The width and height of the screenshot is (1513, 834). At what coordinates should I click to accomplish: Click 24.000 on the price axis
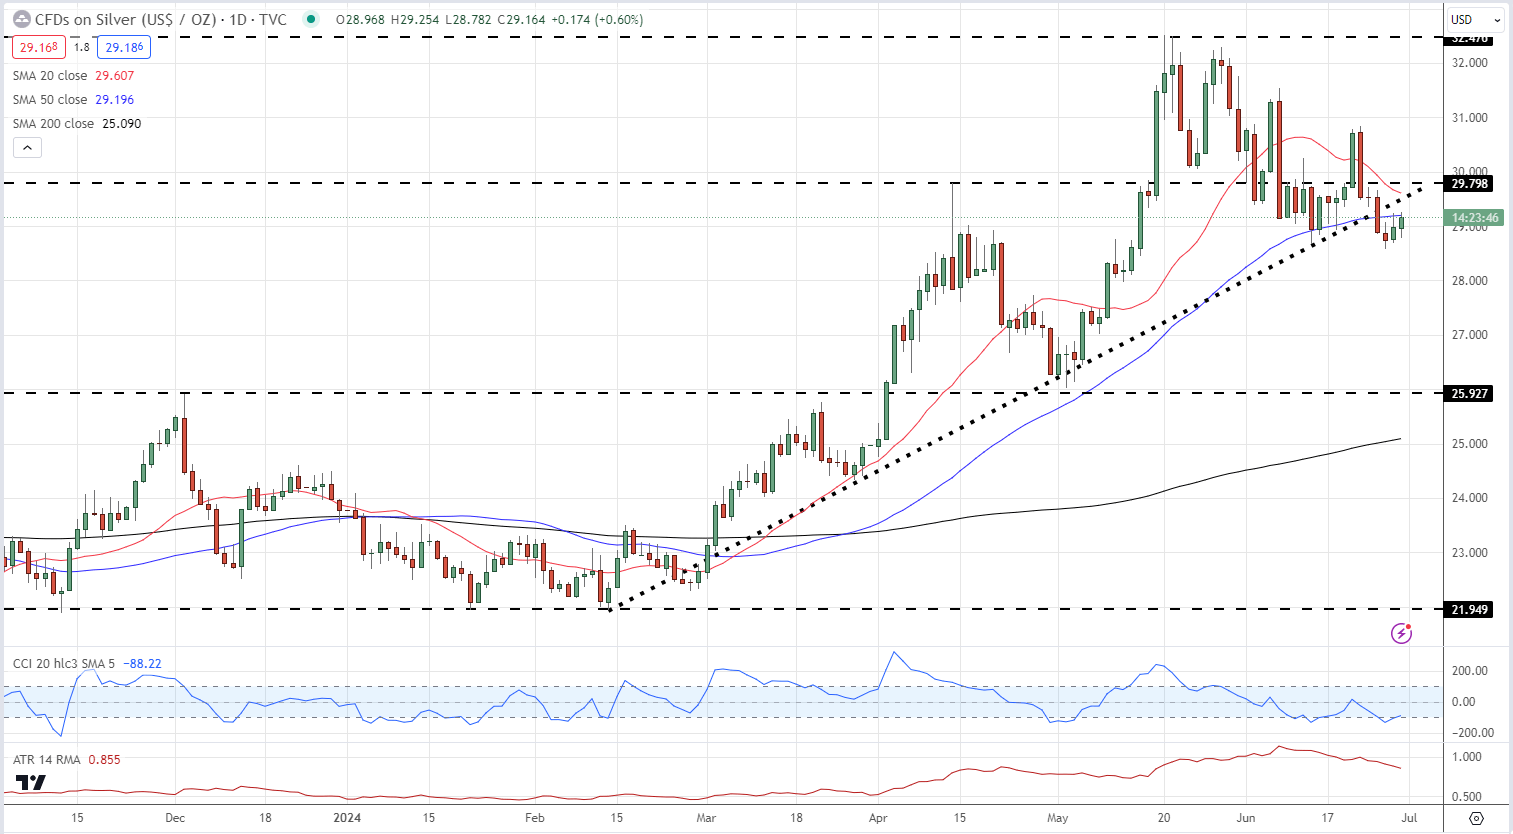click(x=1469, y=497)
